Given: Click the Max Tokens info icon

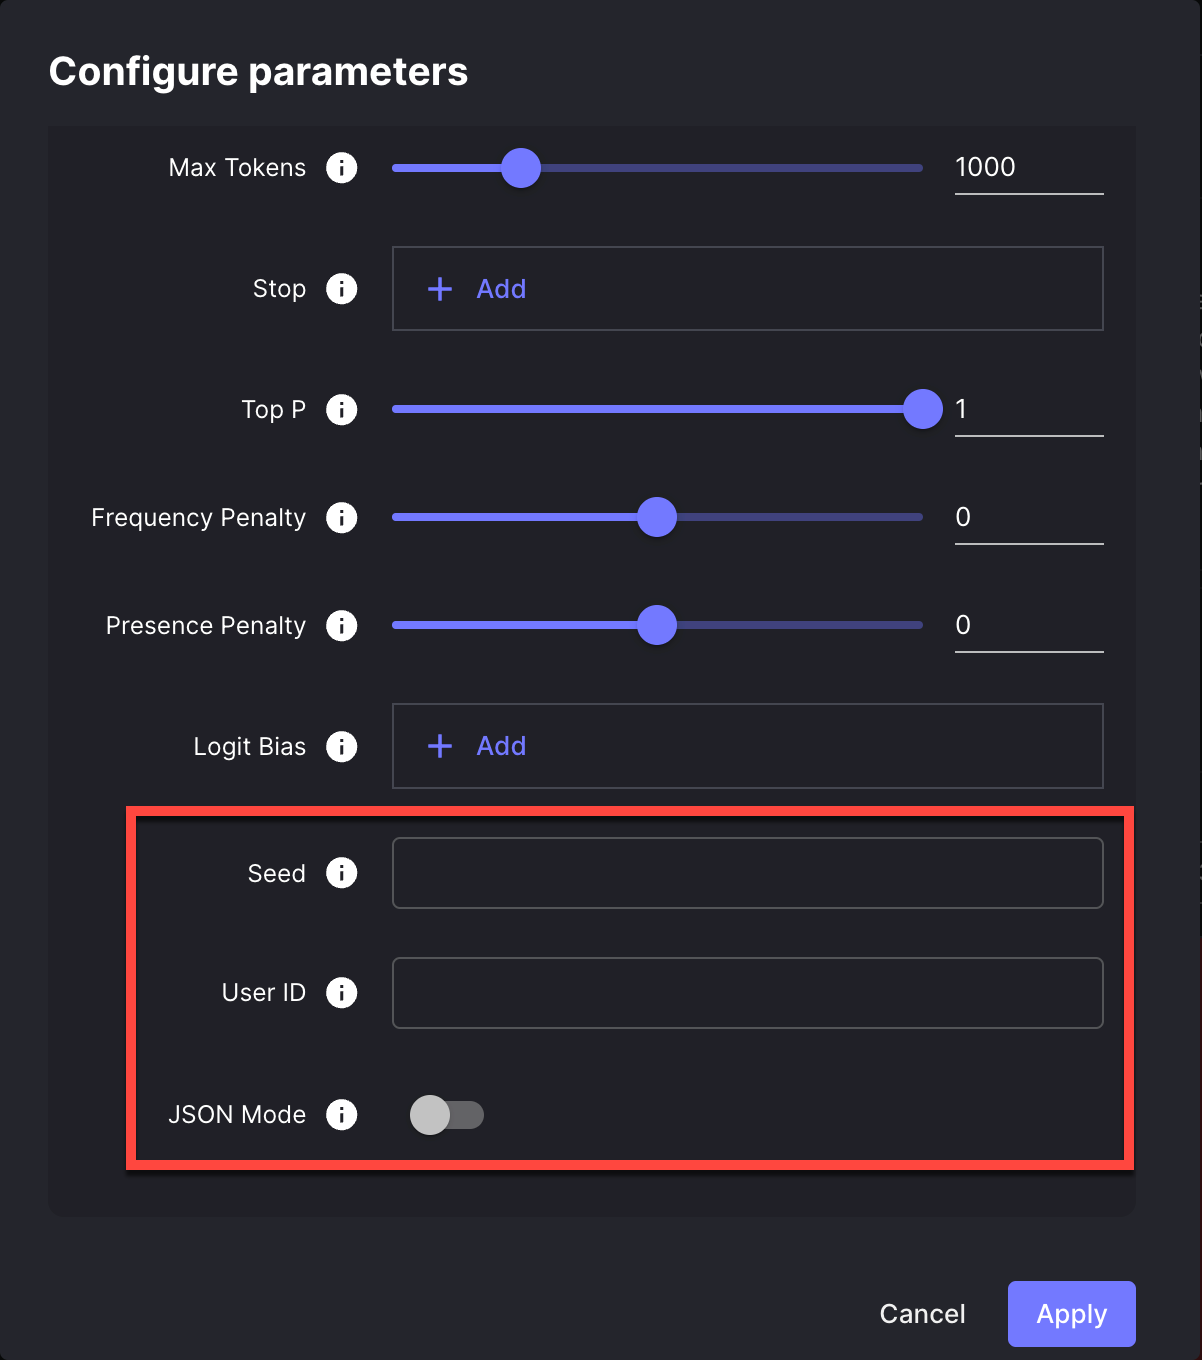Looking at the screenshot, I should [341, 167].
